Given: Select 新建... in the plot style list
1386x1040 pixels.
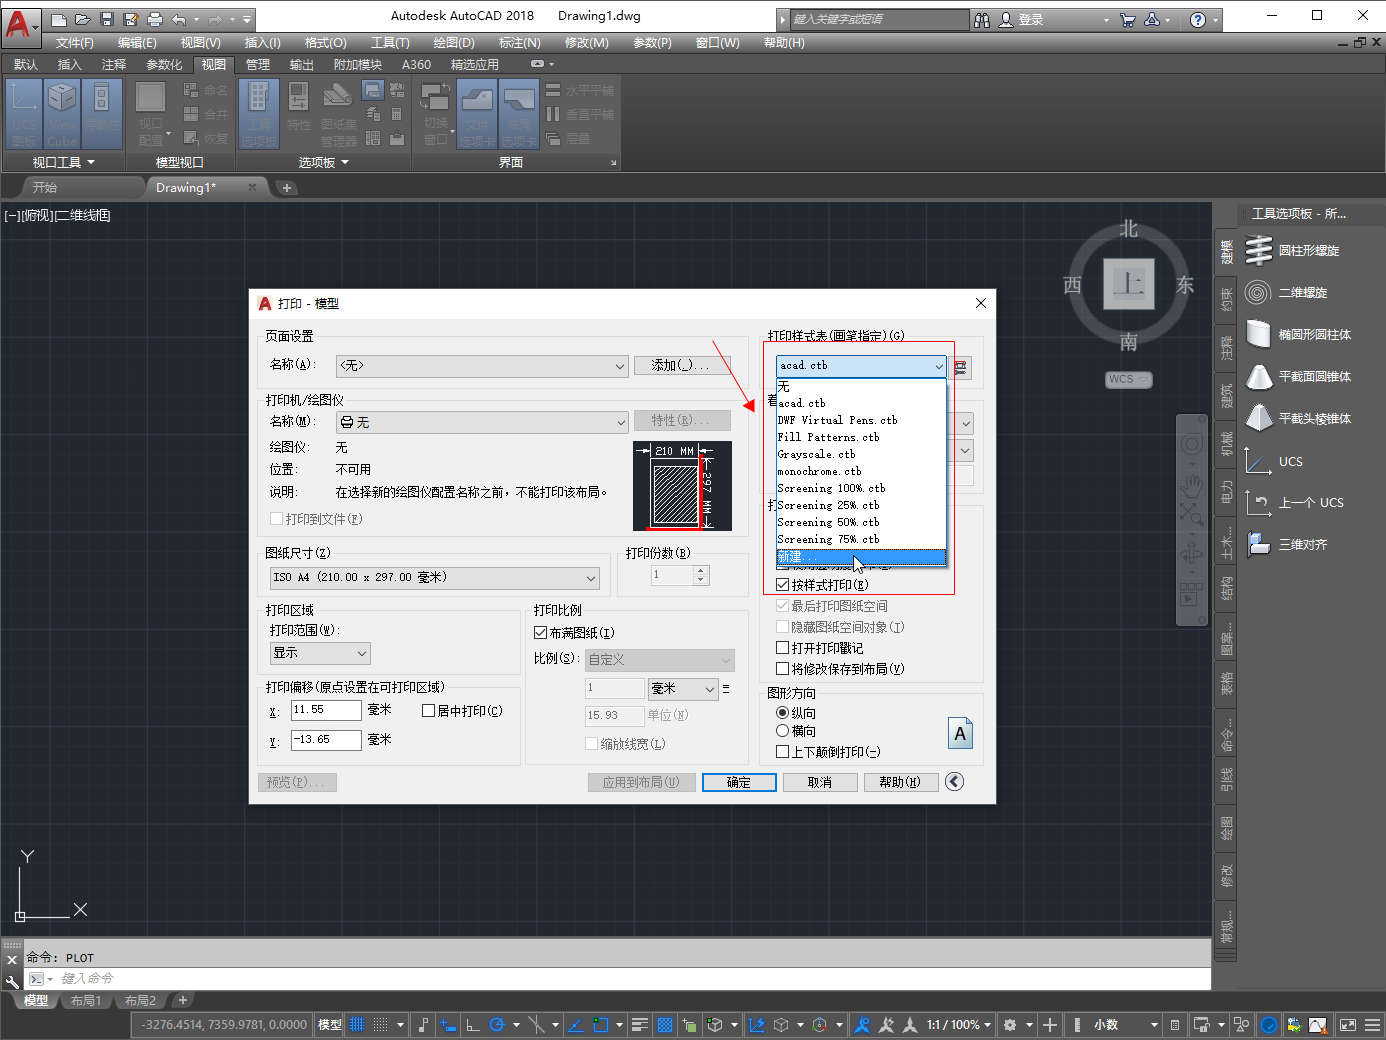Looking at the screenshot, I should point(861,557).
